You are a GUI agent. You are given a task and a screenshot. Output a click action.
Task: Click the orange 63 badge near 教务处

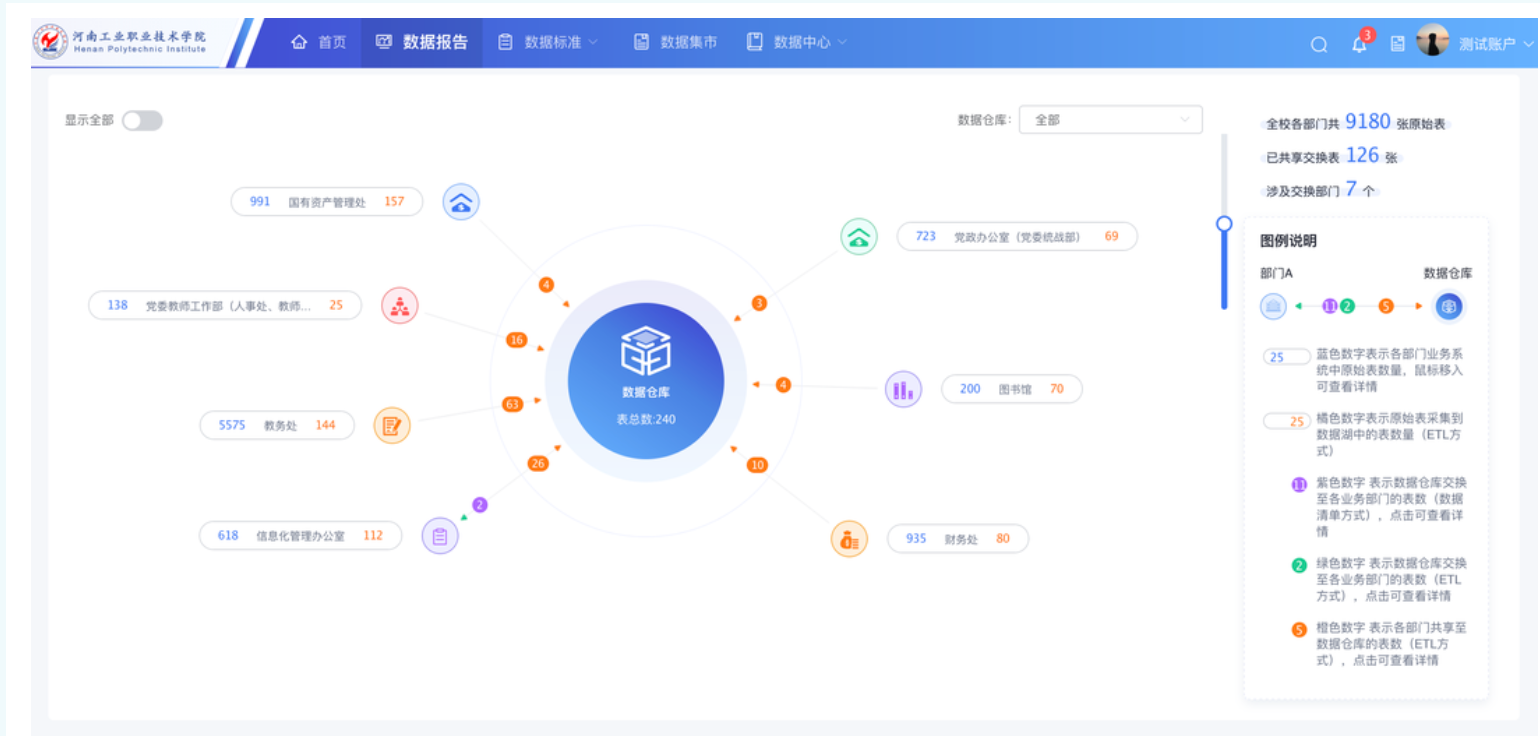click(x=513, y=404)
